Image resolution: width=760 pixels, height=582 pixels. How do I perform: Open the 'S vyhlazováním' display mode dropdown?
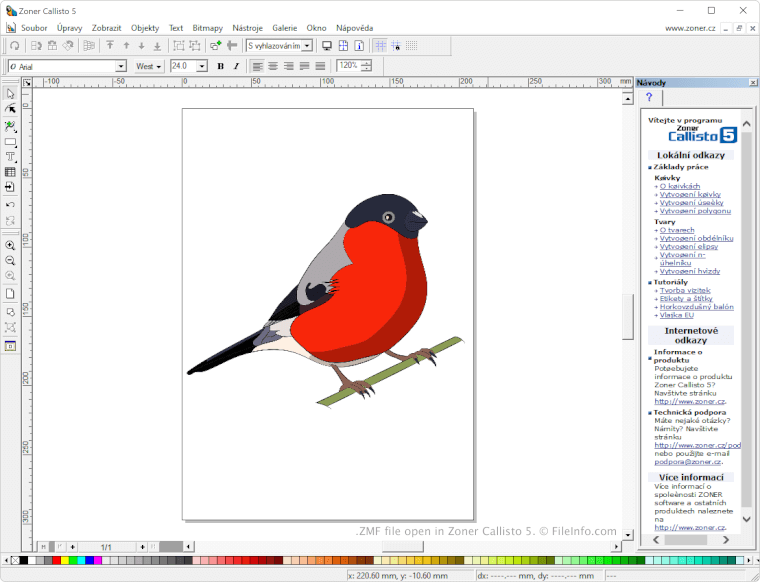pos(307,45)
